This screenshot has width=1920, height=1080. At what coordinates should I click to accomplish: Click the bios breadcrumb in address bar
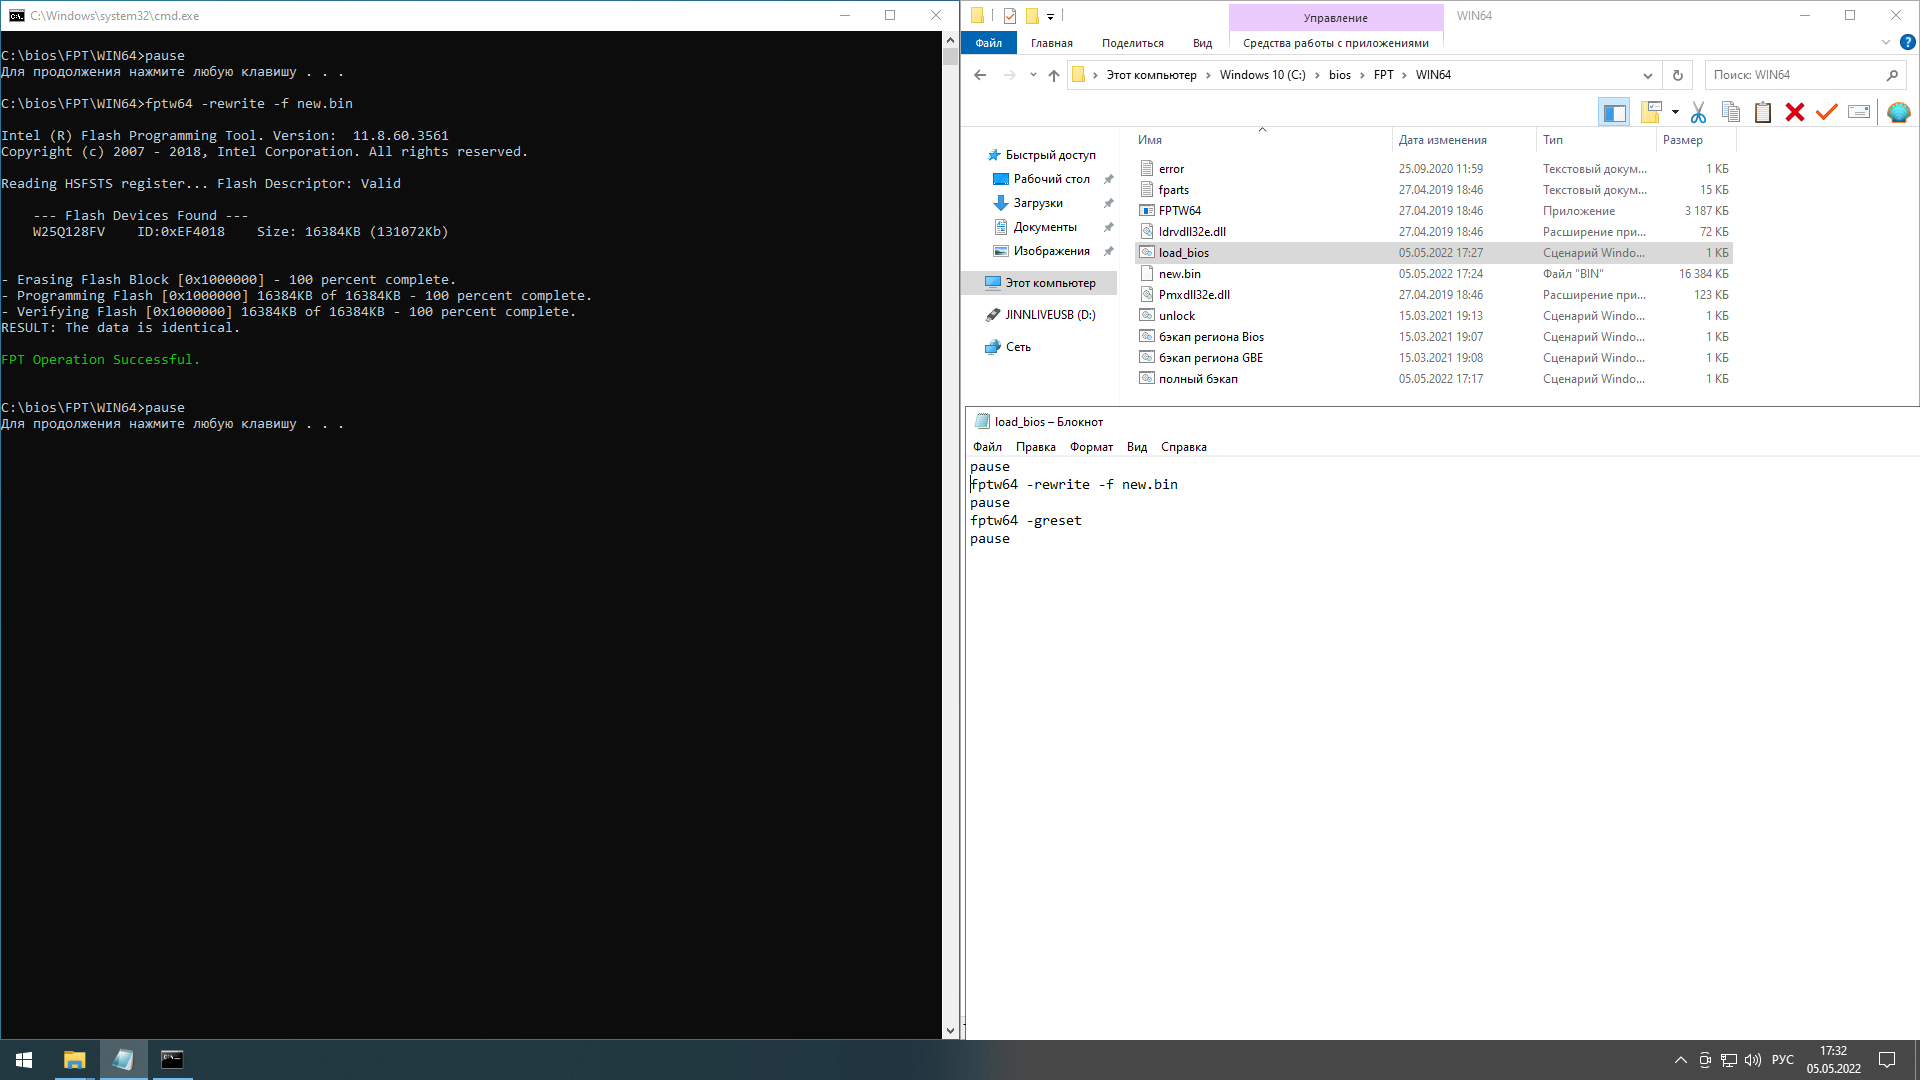[x=1339, y=75]
